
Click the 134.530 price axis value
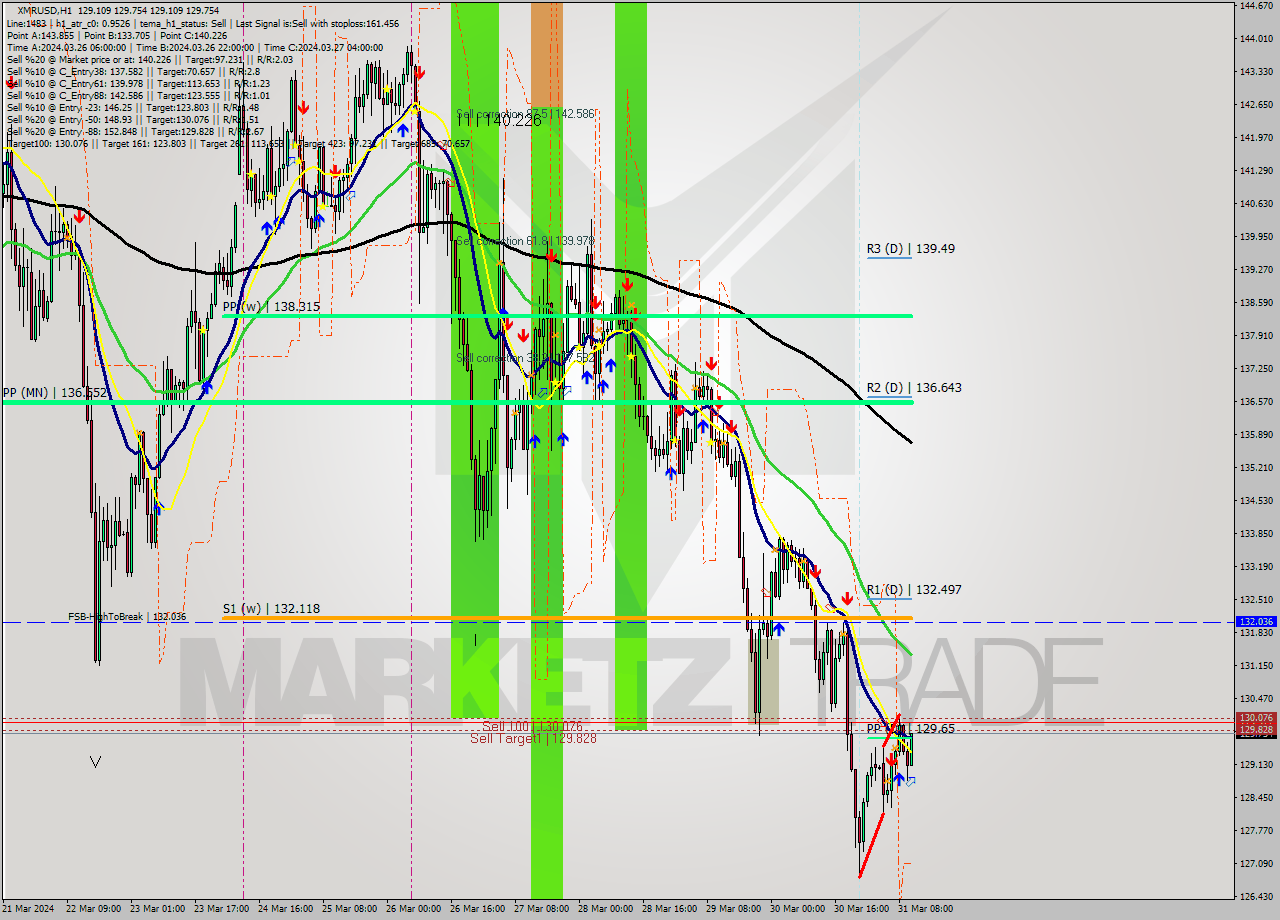pyautogui.click(x=1256, y=501)
